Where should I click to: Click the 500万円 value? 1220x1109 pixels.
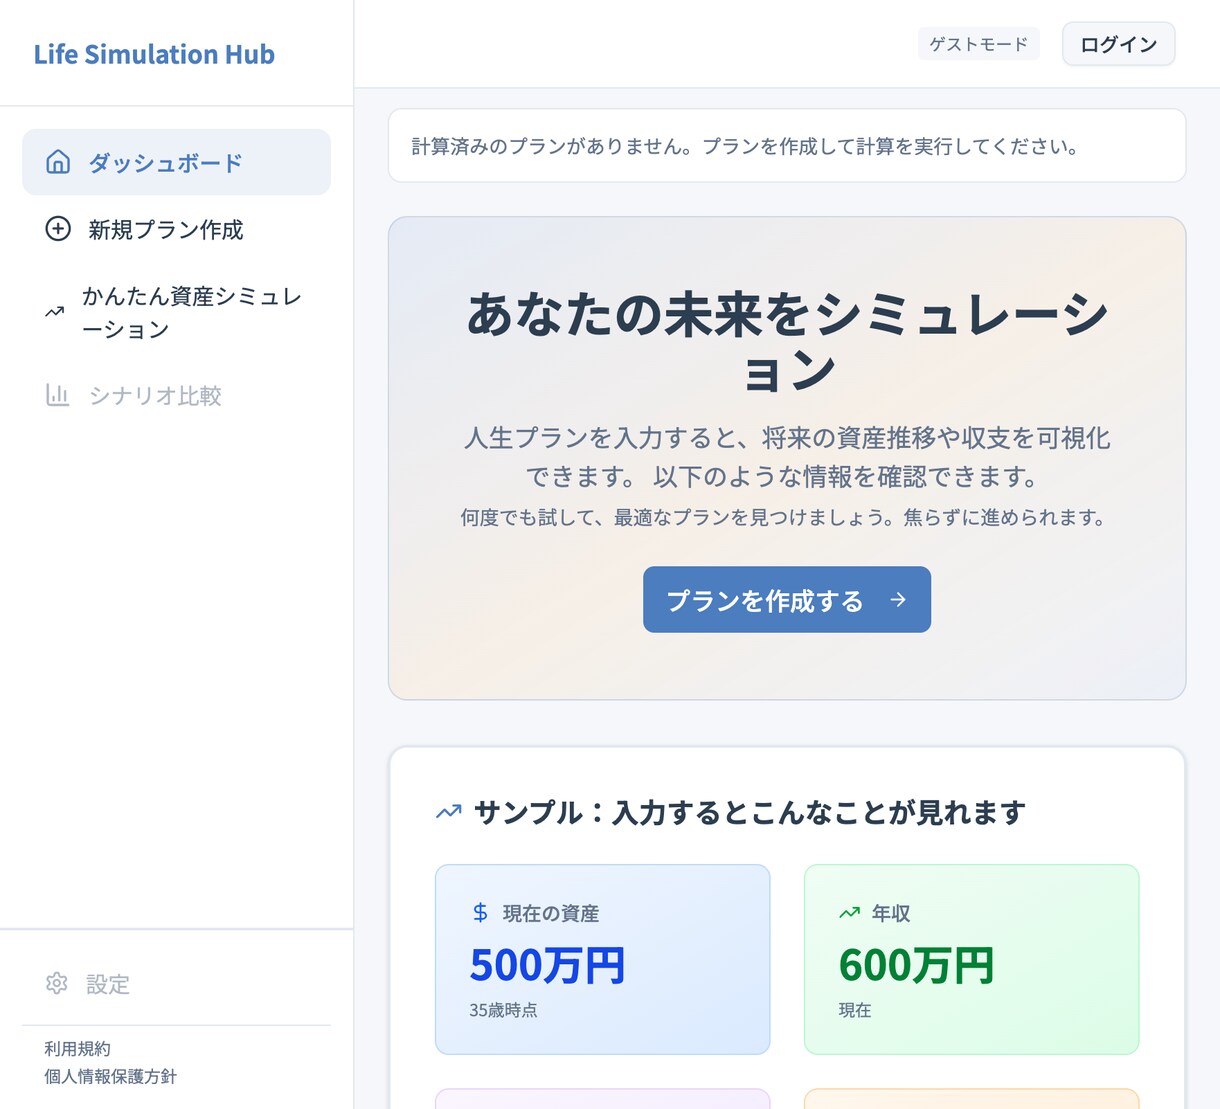coord(547,965)
